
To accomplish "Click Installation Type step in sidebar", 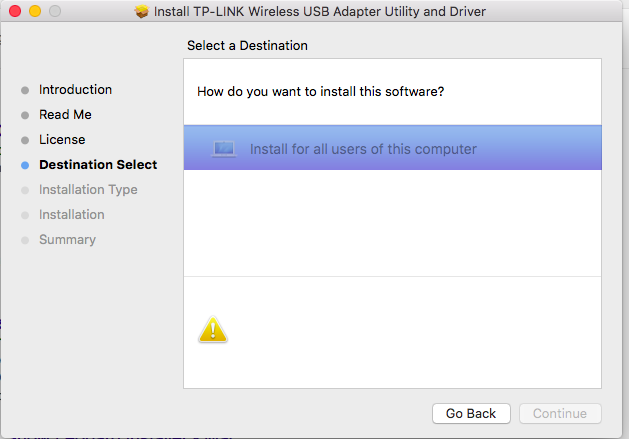I will 88,190.
